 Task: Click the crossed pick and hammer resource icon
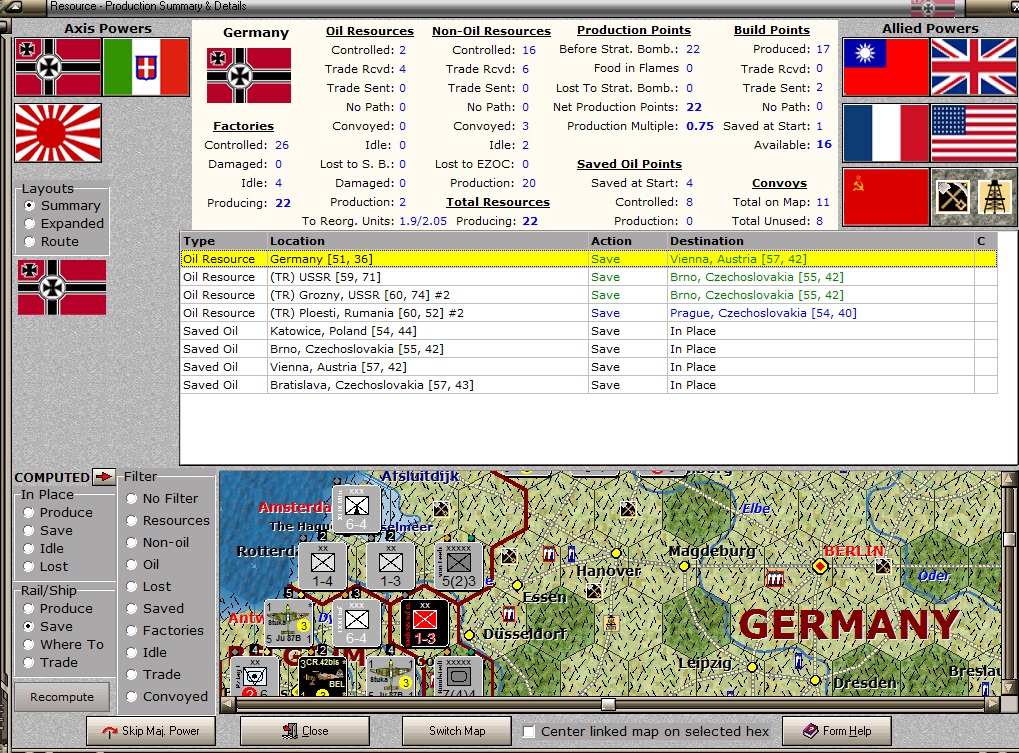pyautogui.click(x=952, y=197)
